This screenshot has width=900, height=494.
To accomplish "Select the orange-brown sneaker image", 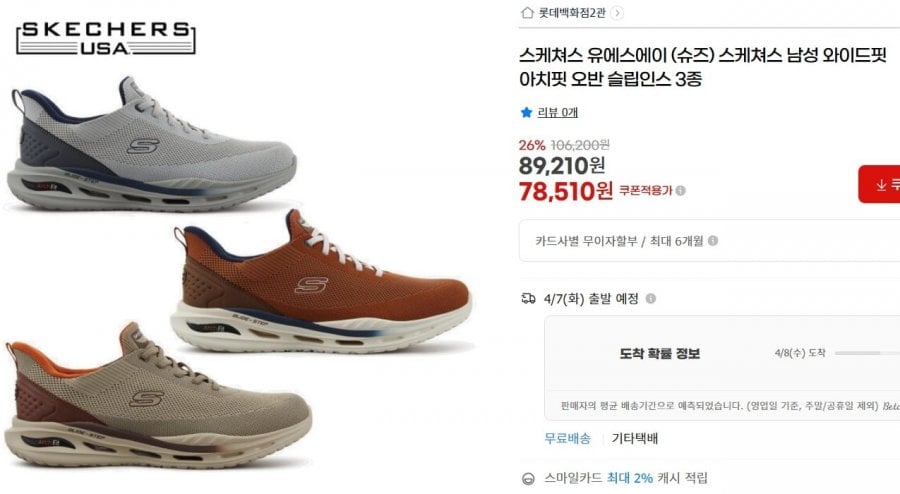I will coord(322,281).
